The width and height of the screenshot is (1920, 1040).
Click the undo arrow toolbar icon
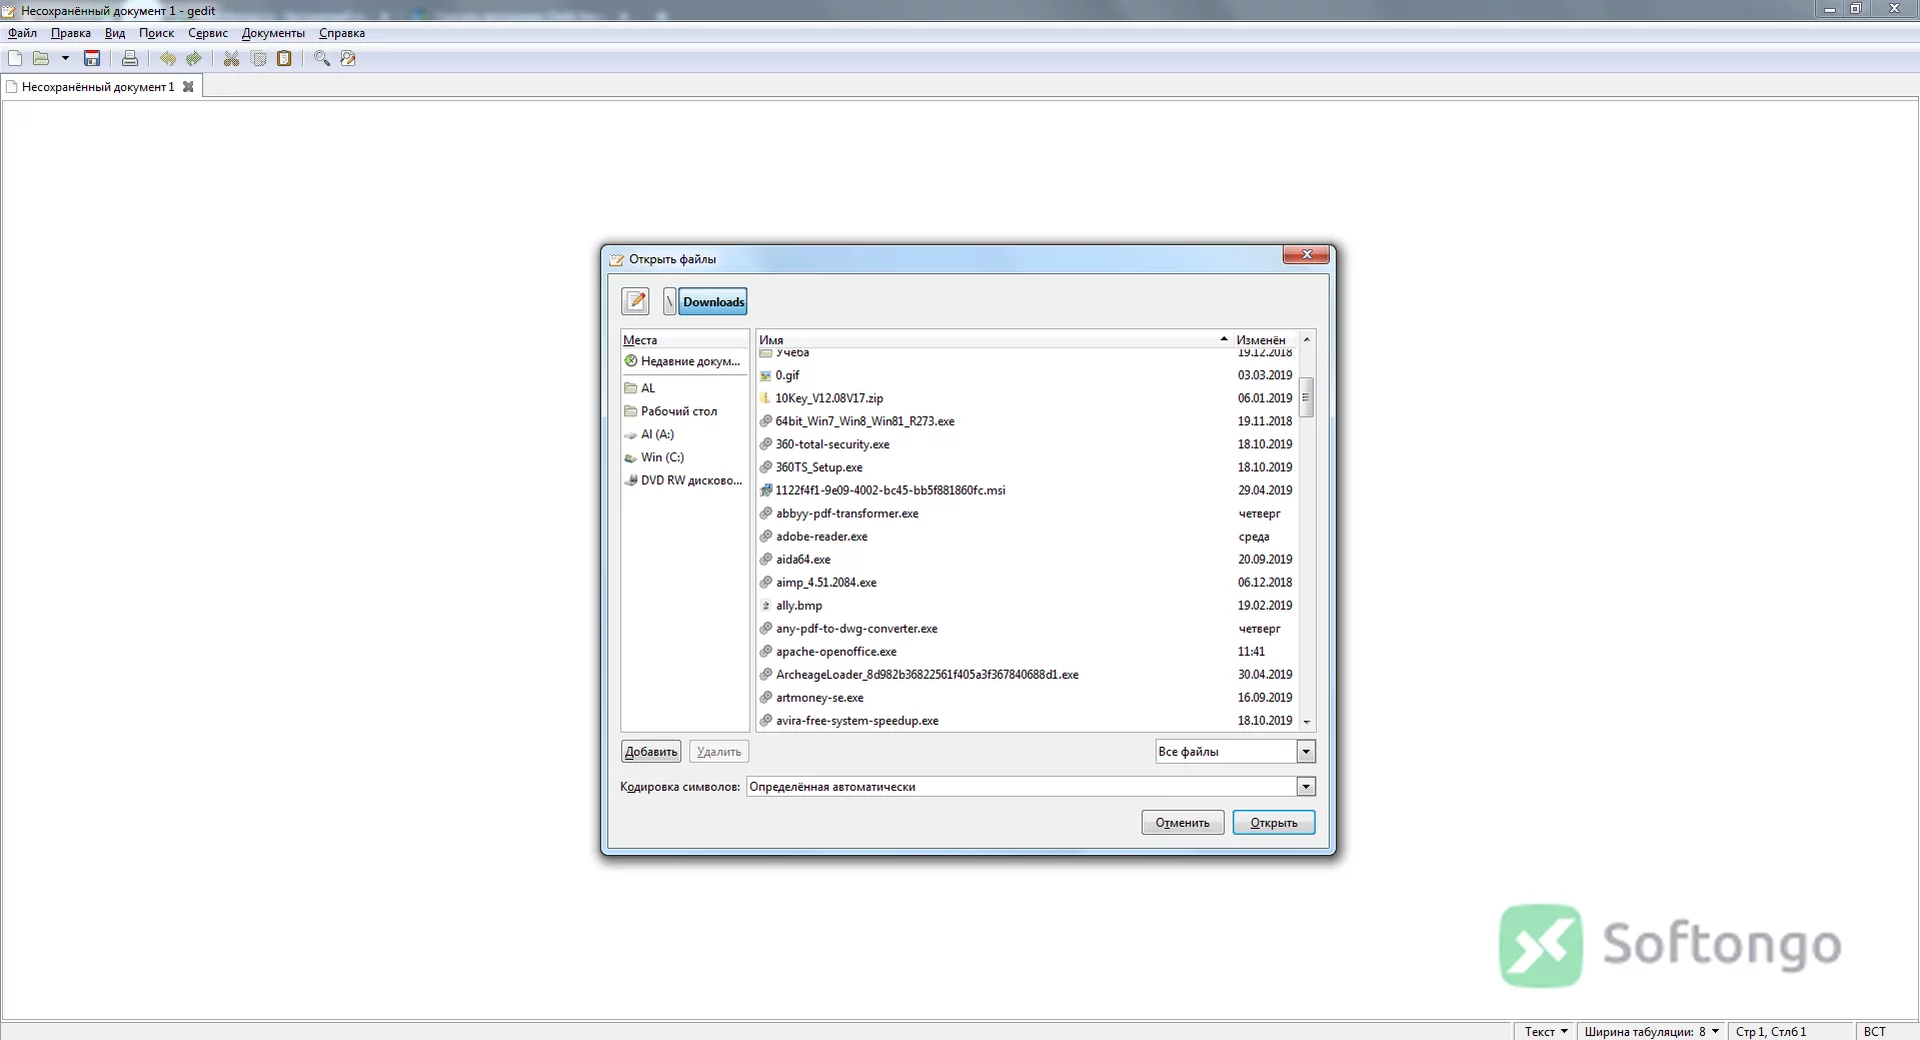point(168,59)
